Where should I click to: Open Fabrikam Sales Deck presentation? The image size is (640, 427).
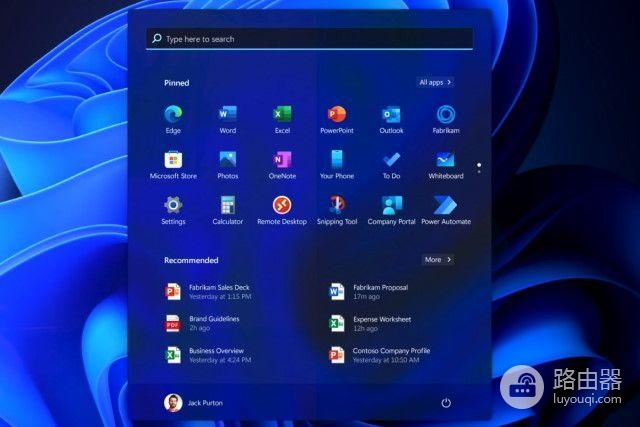[x=208, y=291]
